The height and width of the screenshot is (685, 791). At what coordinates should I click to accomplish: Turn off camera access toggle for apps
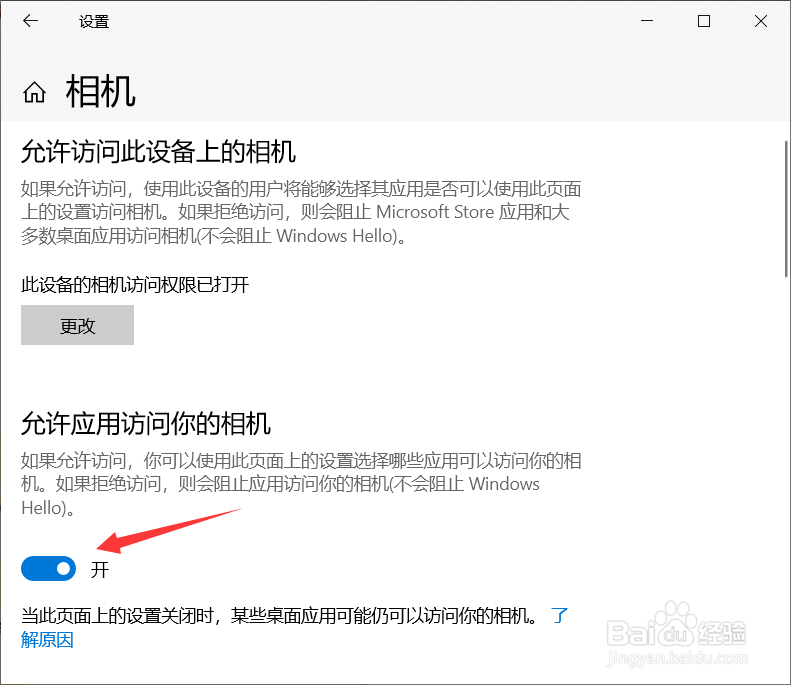point(48,568)
